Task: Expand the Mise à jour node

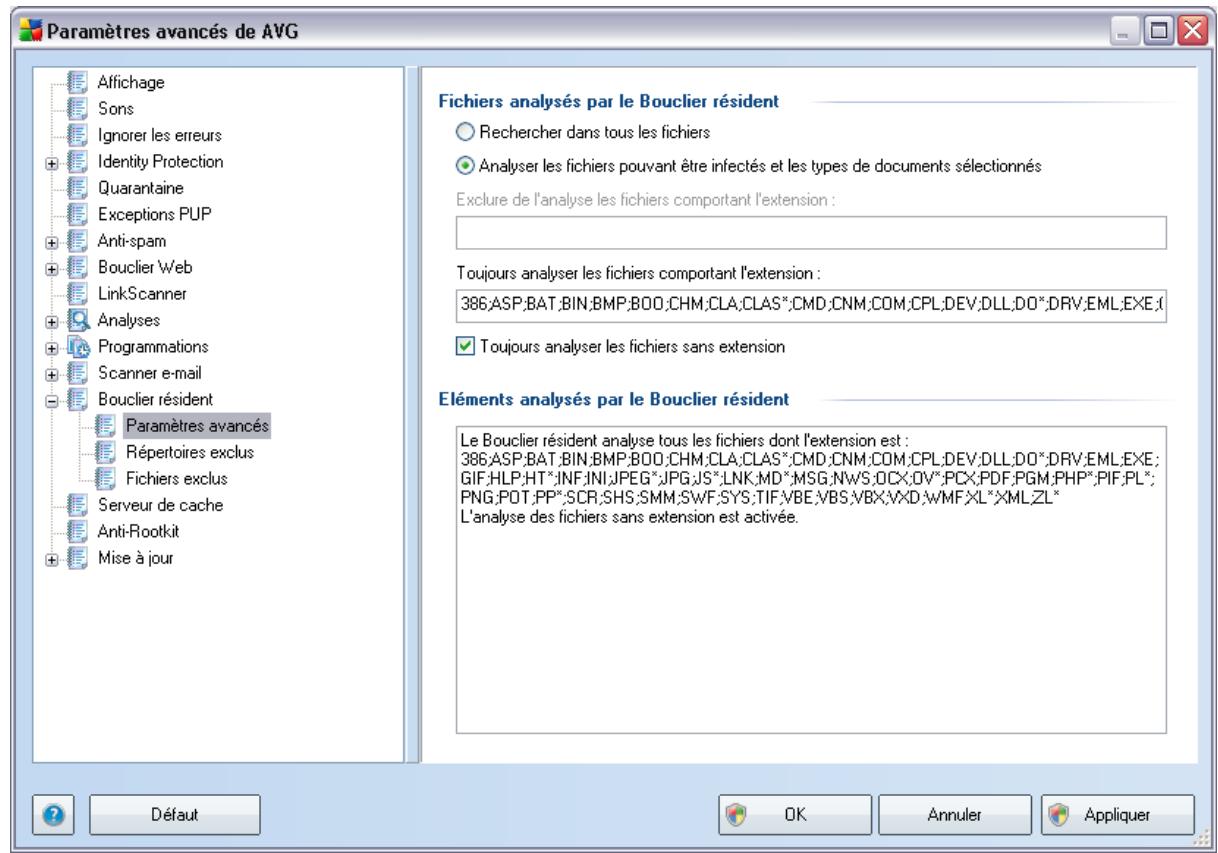Action: pyautogui.click(x=51, y=559)
